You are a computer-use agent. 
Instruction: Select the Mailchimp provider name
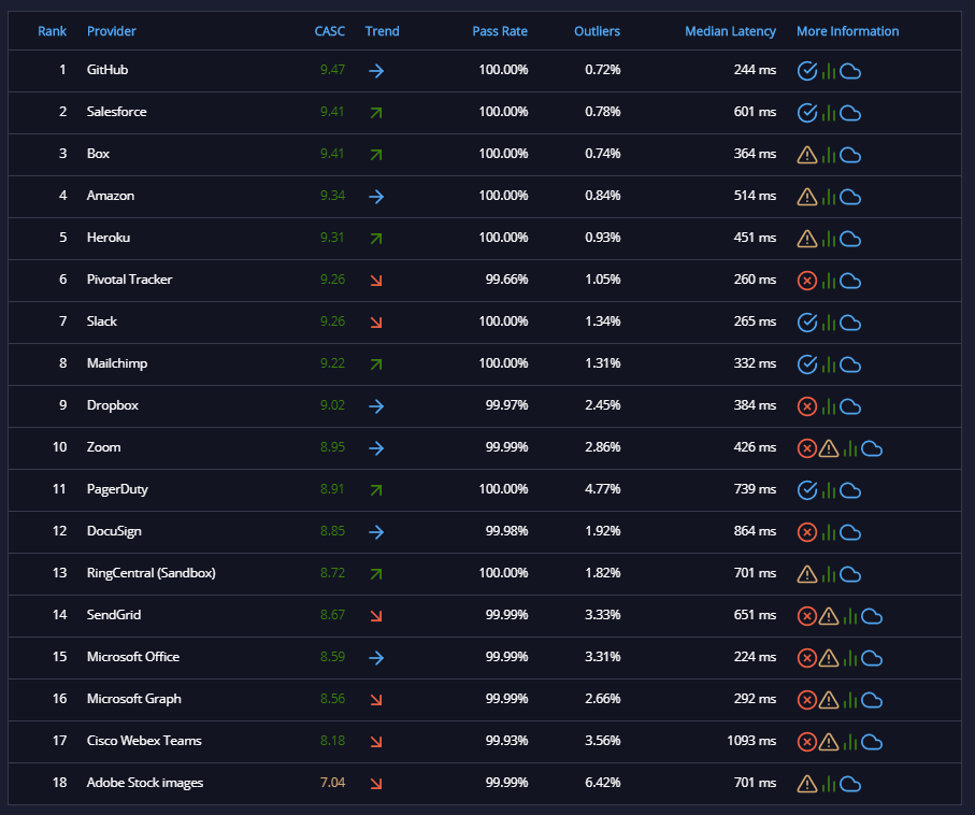(117, 363)
